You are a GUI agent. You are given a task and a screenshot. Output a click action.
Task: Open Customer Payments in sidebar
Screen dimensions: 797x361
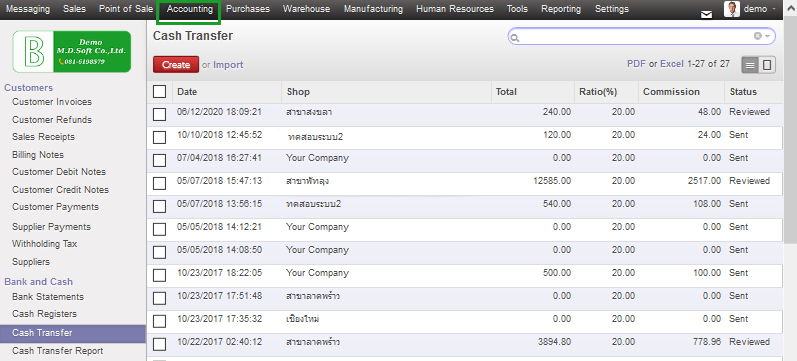55,206
